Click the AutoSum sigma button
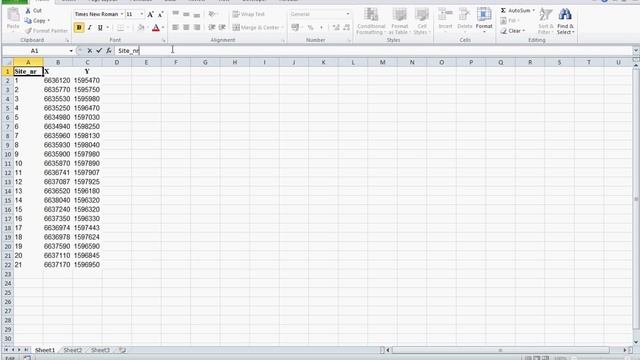 pos(515,11)
